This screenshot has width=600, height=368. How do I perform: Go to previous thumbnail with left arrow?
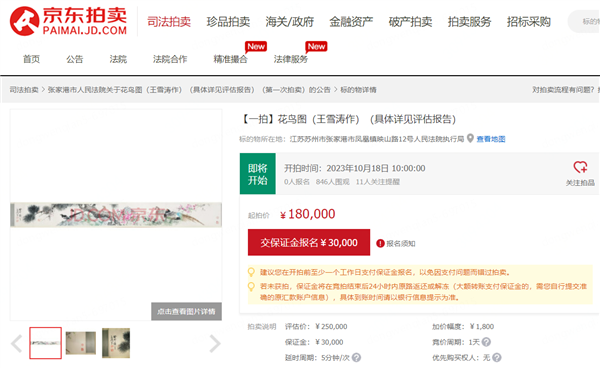pos(17,343)
